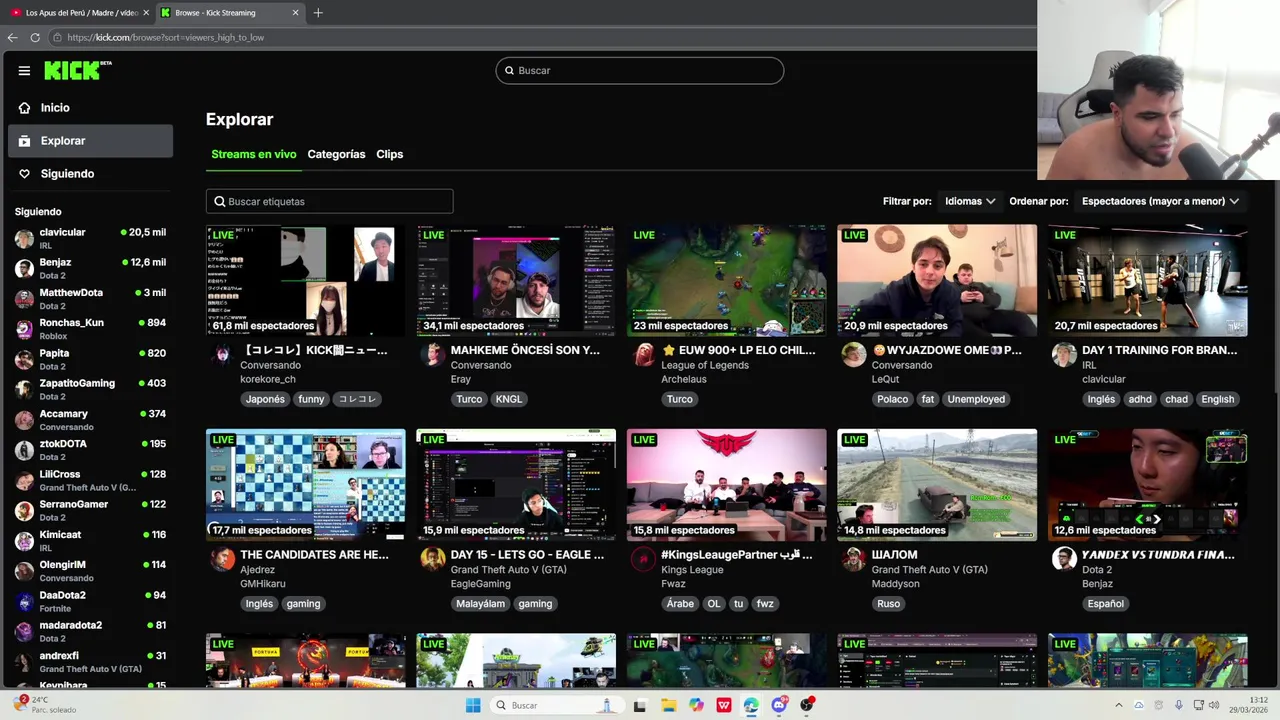Click the taskbar Buscar search box
Screen dimensions: 1280x720
[x=556, y=705]
